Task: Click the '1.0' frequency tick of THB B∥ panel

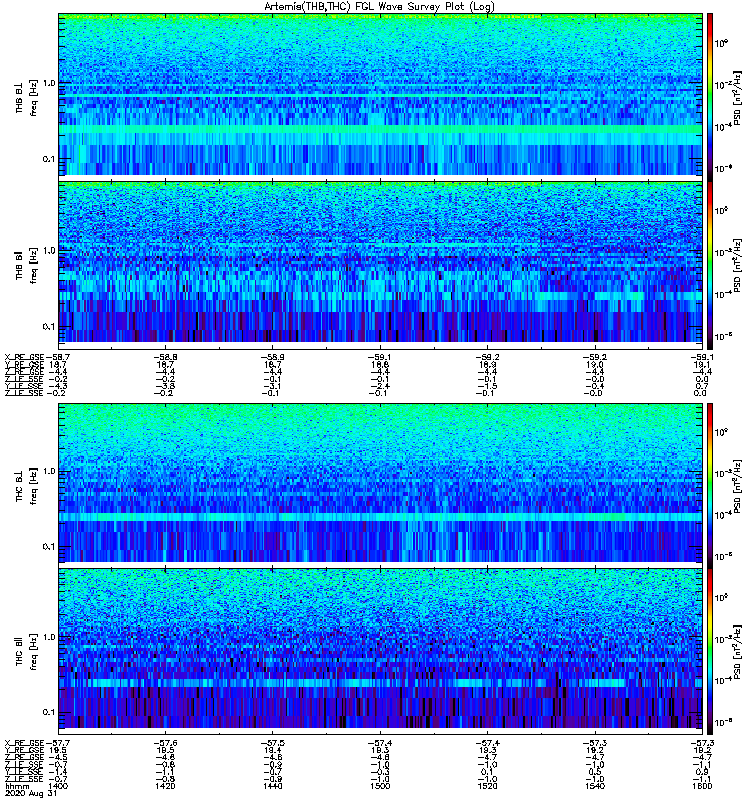Action: (49, 251)
